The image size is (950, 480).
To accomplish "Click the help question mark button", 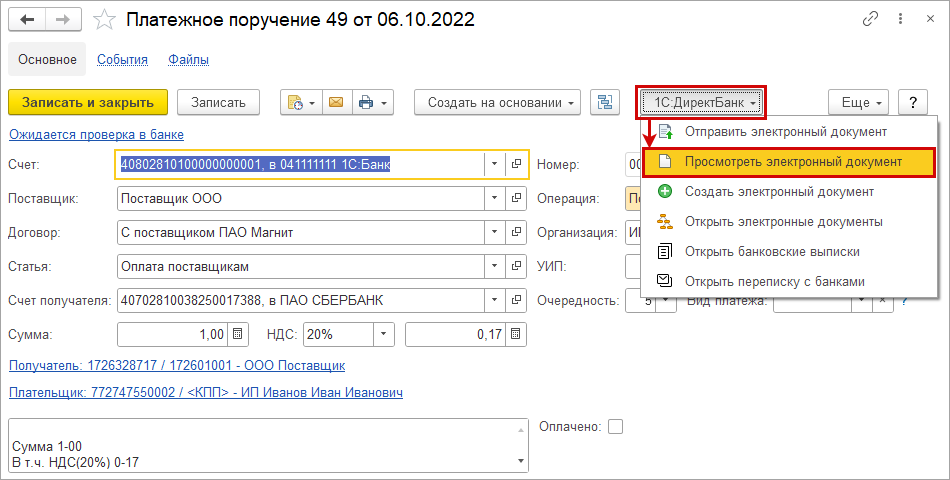I will point(912,102).
